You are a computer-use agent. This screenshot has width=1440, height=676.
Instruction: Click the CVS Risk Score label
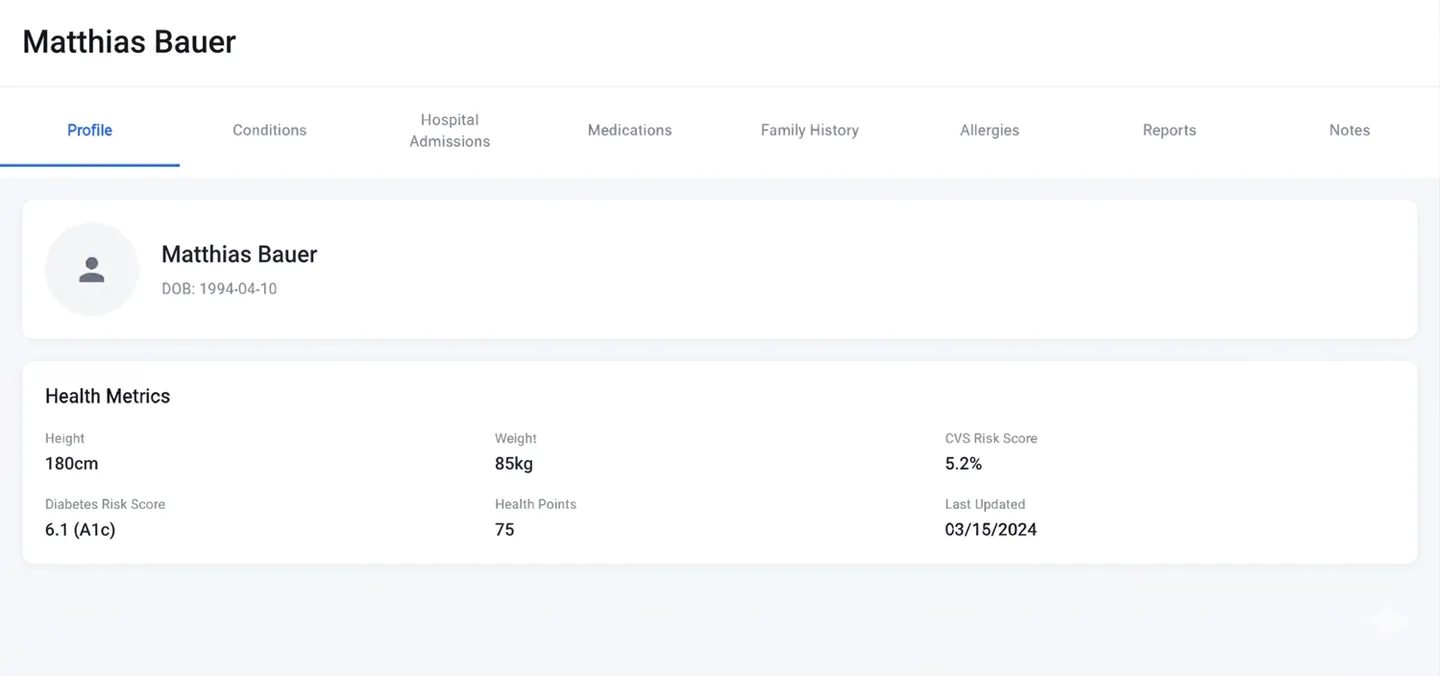coord(991,438)
